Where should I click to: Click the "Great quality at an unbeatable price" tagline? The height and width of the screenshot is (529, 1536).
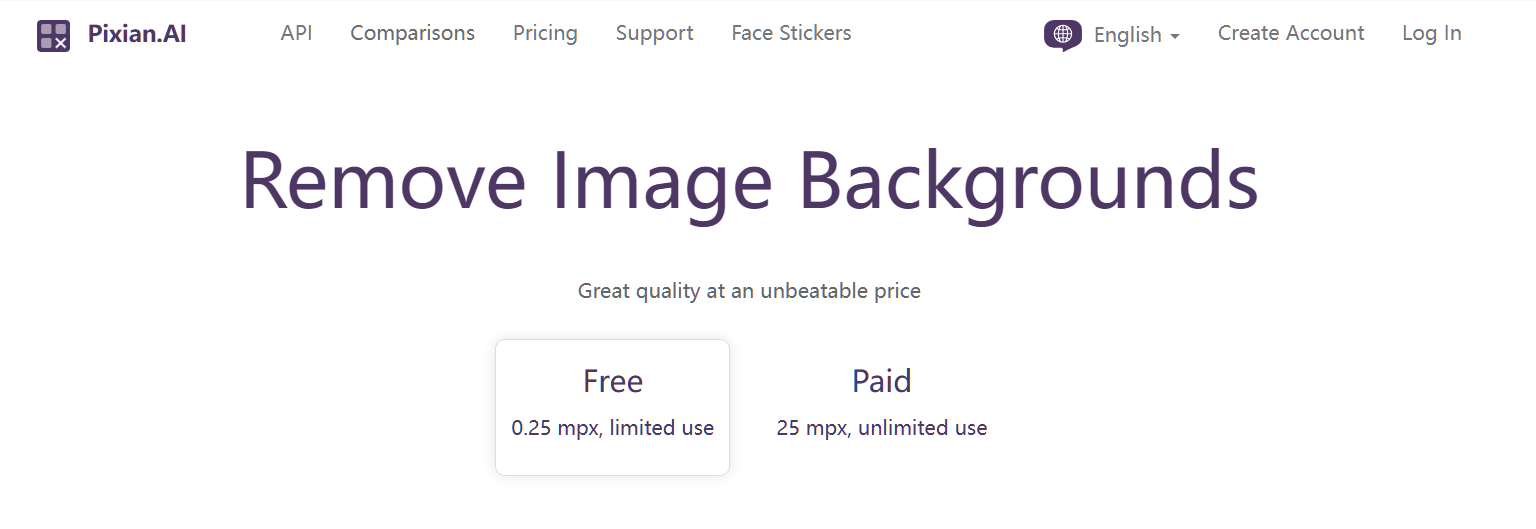pos(749,291)
